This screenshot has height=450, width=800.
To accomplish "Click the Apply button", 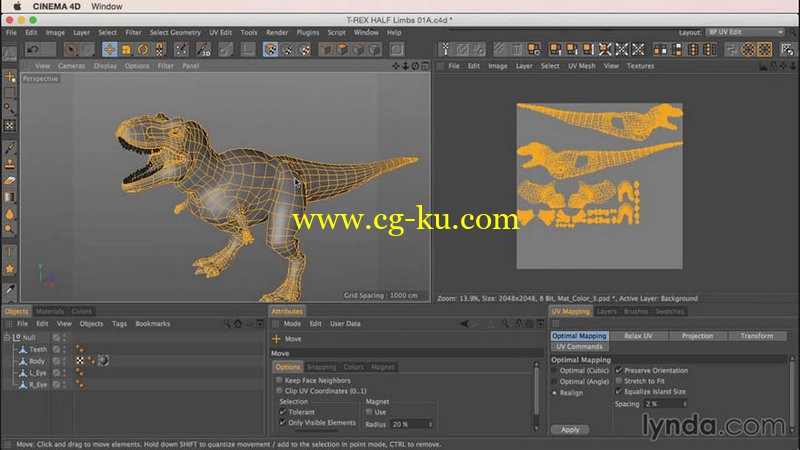I will point(570,430).
